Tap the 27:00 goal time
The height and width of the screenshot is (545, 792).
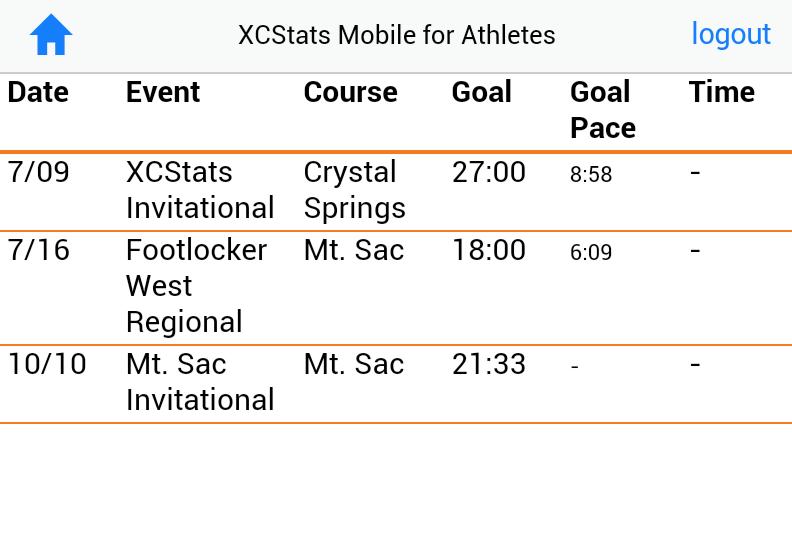pyautogui.click(x=488, y=172)
